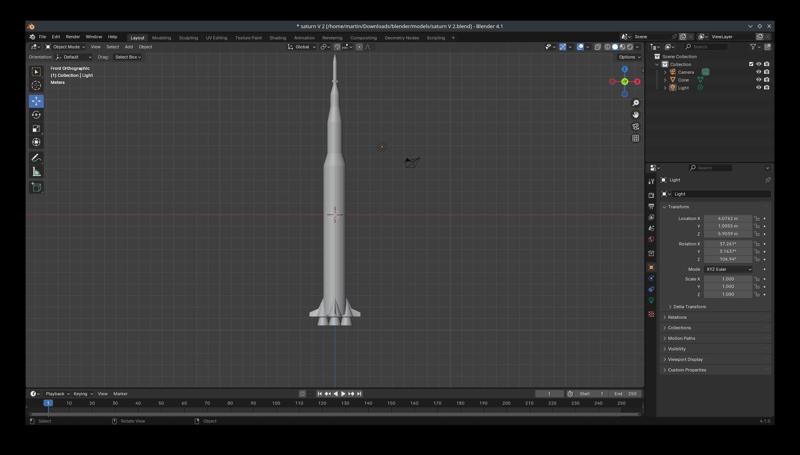This screenshot has height=455, width=800.
Task: Open the Global transform orientation dropdown
Action: 302,47
